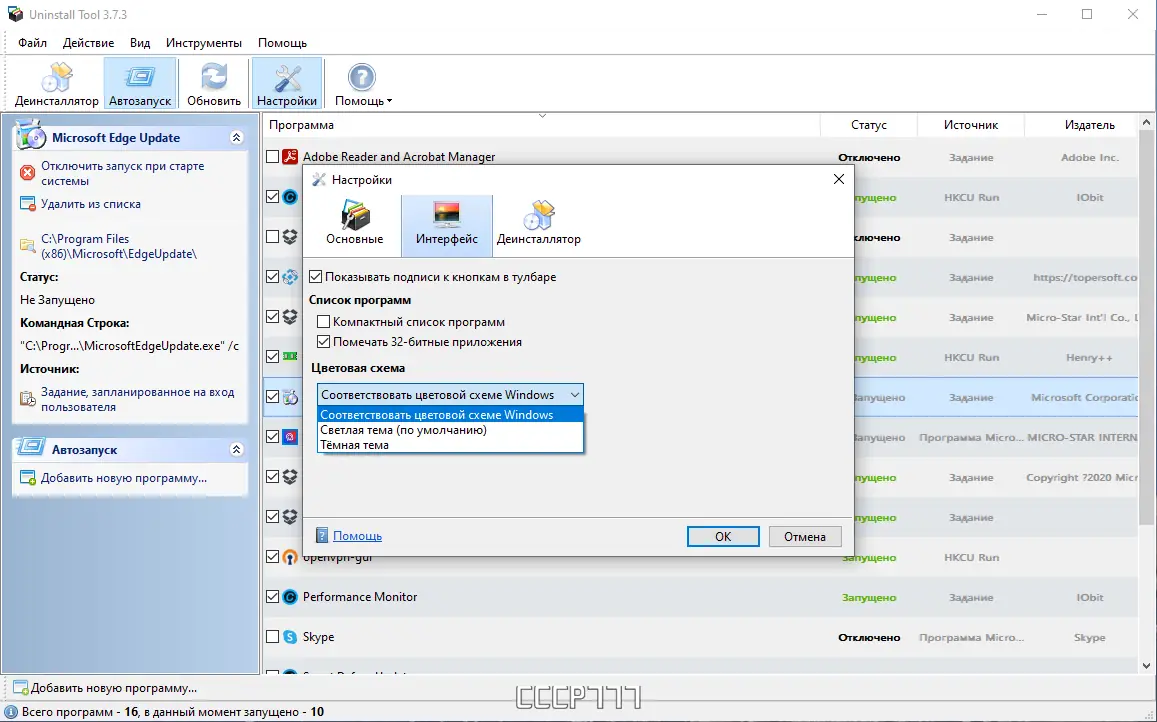Click the scrollbar up arrow

(1147, 123)
